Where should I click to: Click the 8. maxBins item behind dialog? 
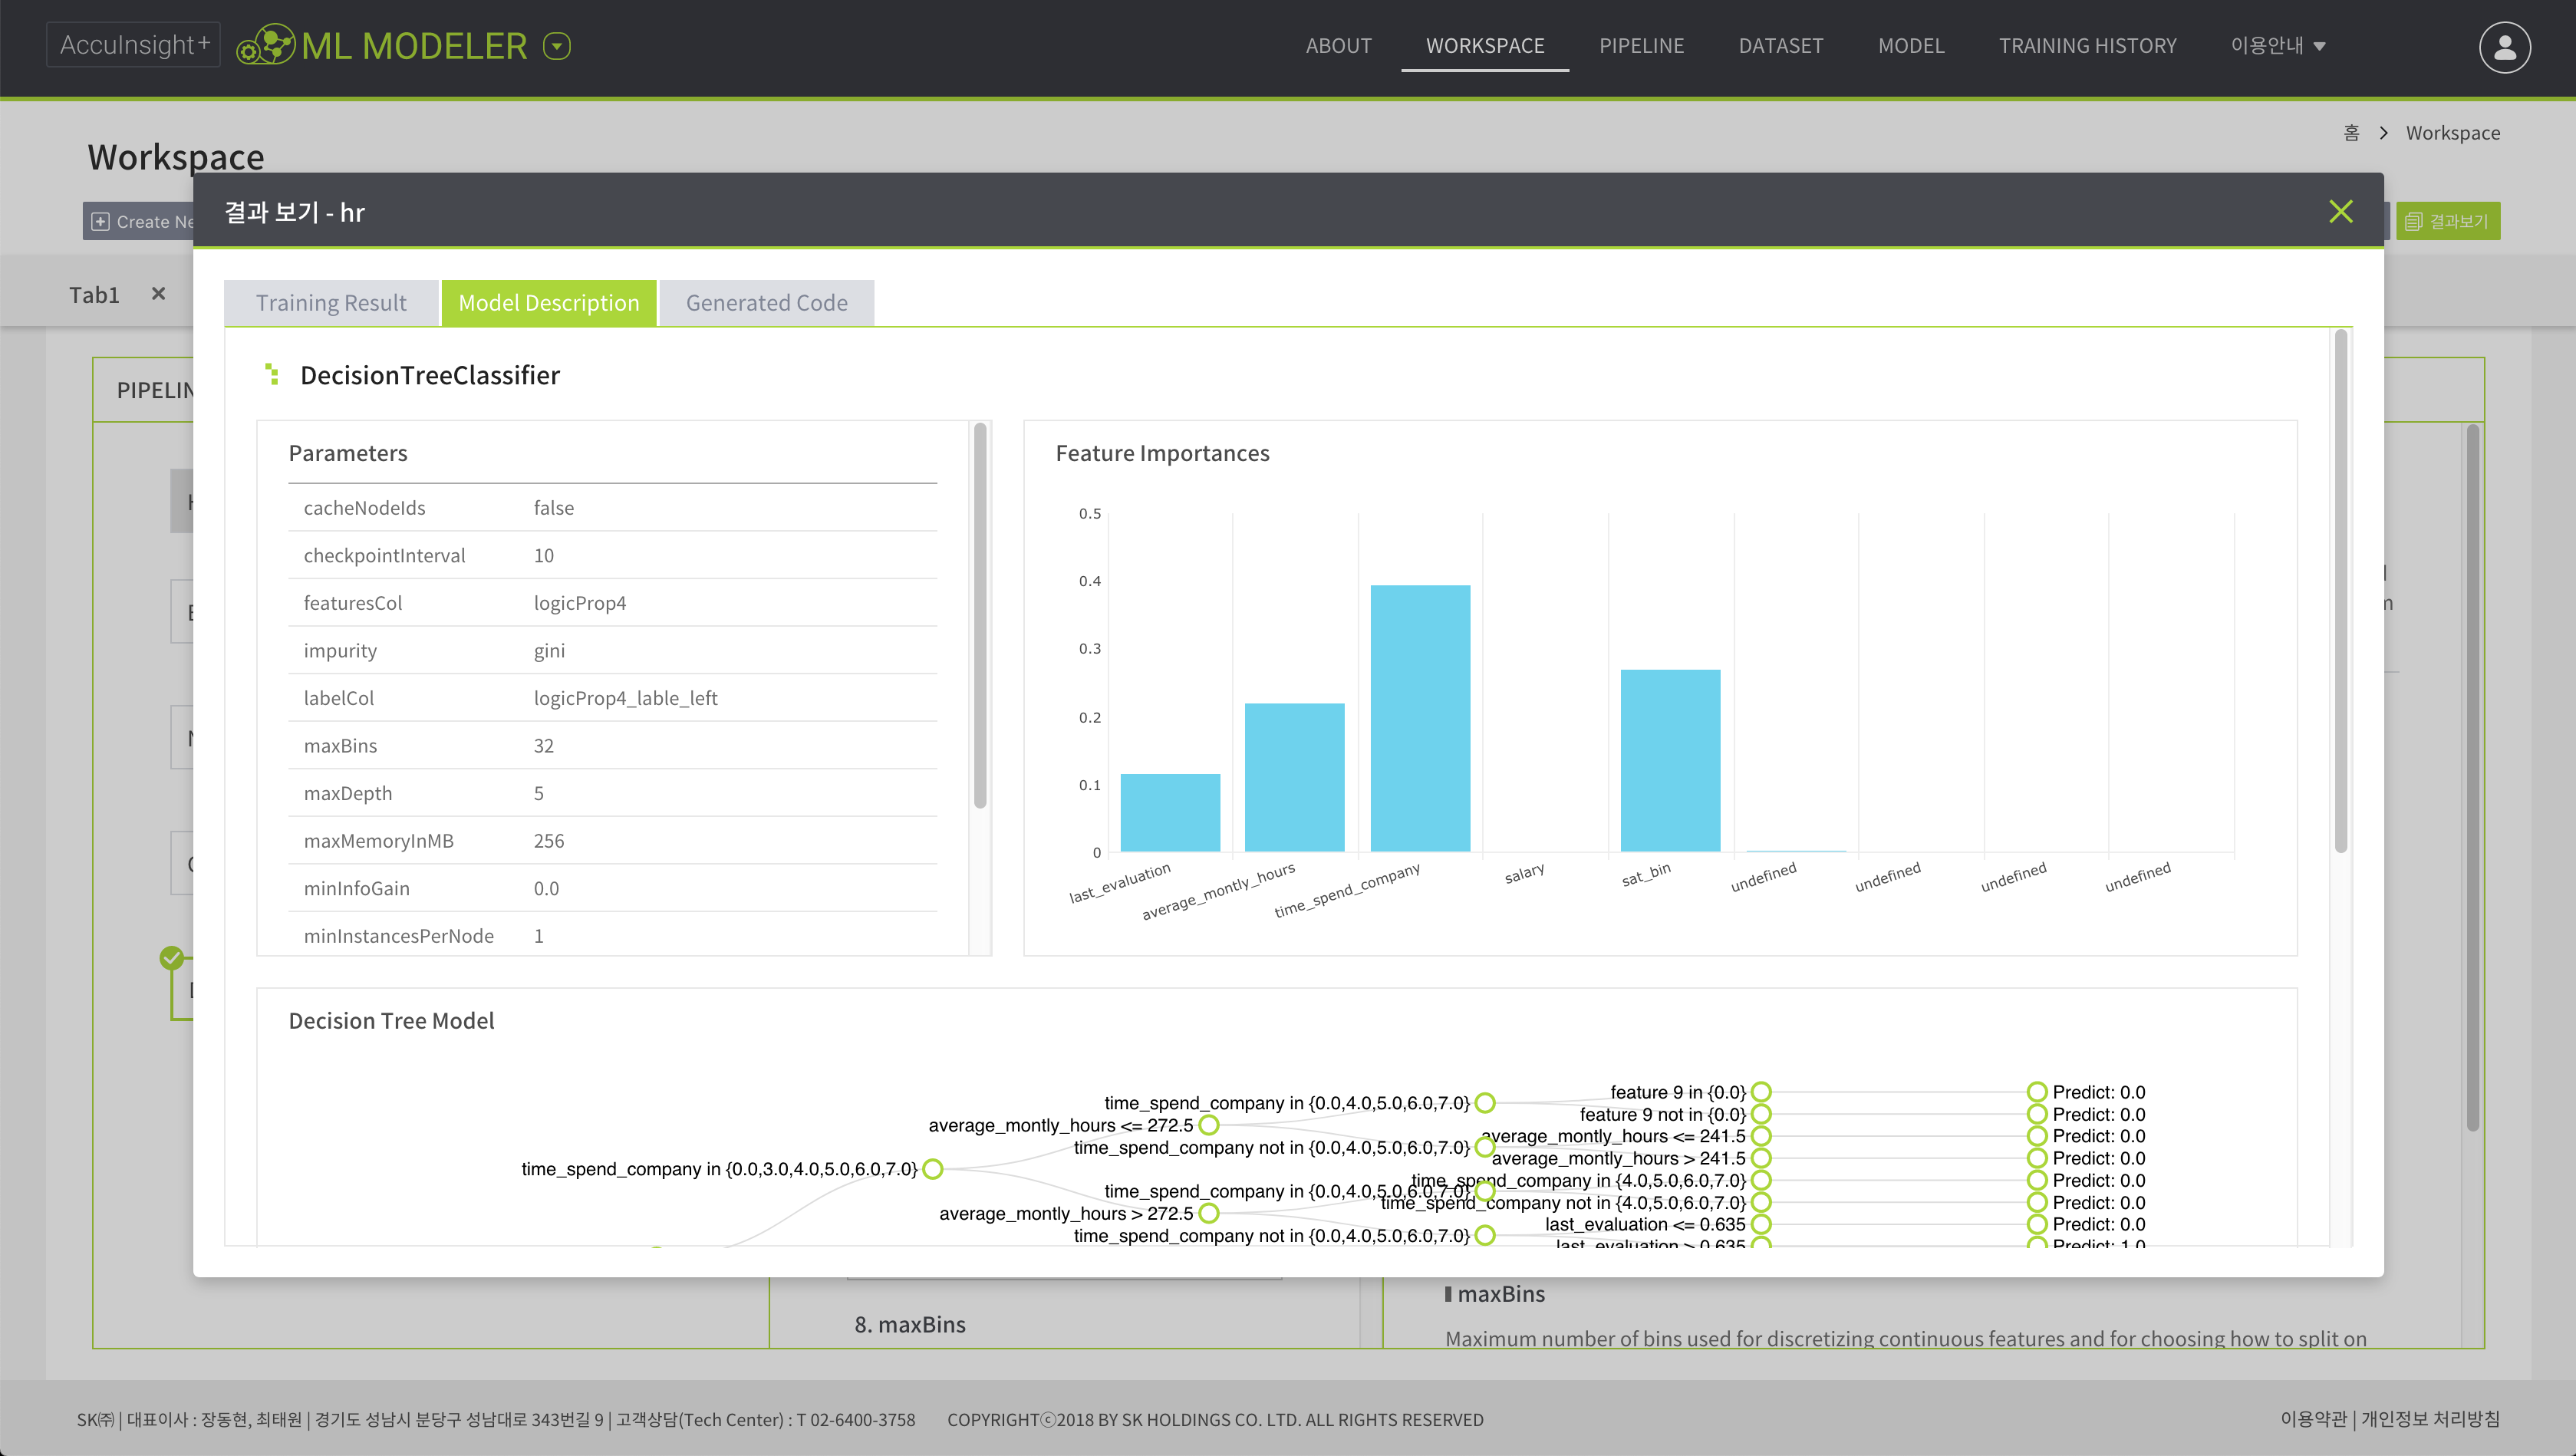click(909, 1324)
